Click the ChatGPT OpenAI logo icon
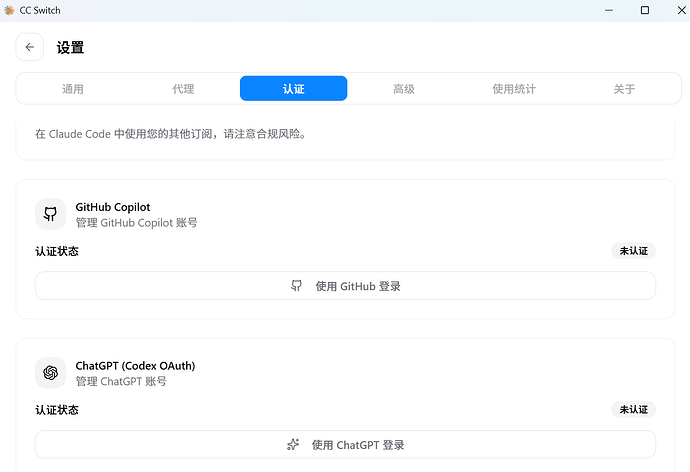The width and height of the screenshot is (690, 472). pyautogui.click(x=51, y=373)
